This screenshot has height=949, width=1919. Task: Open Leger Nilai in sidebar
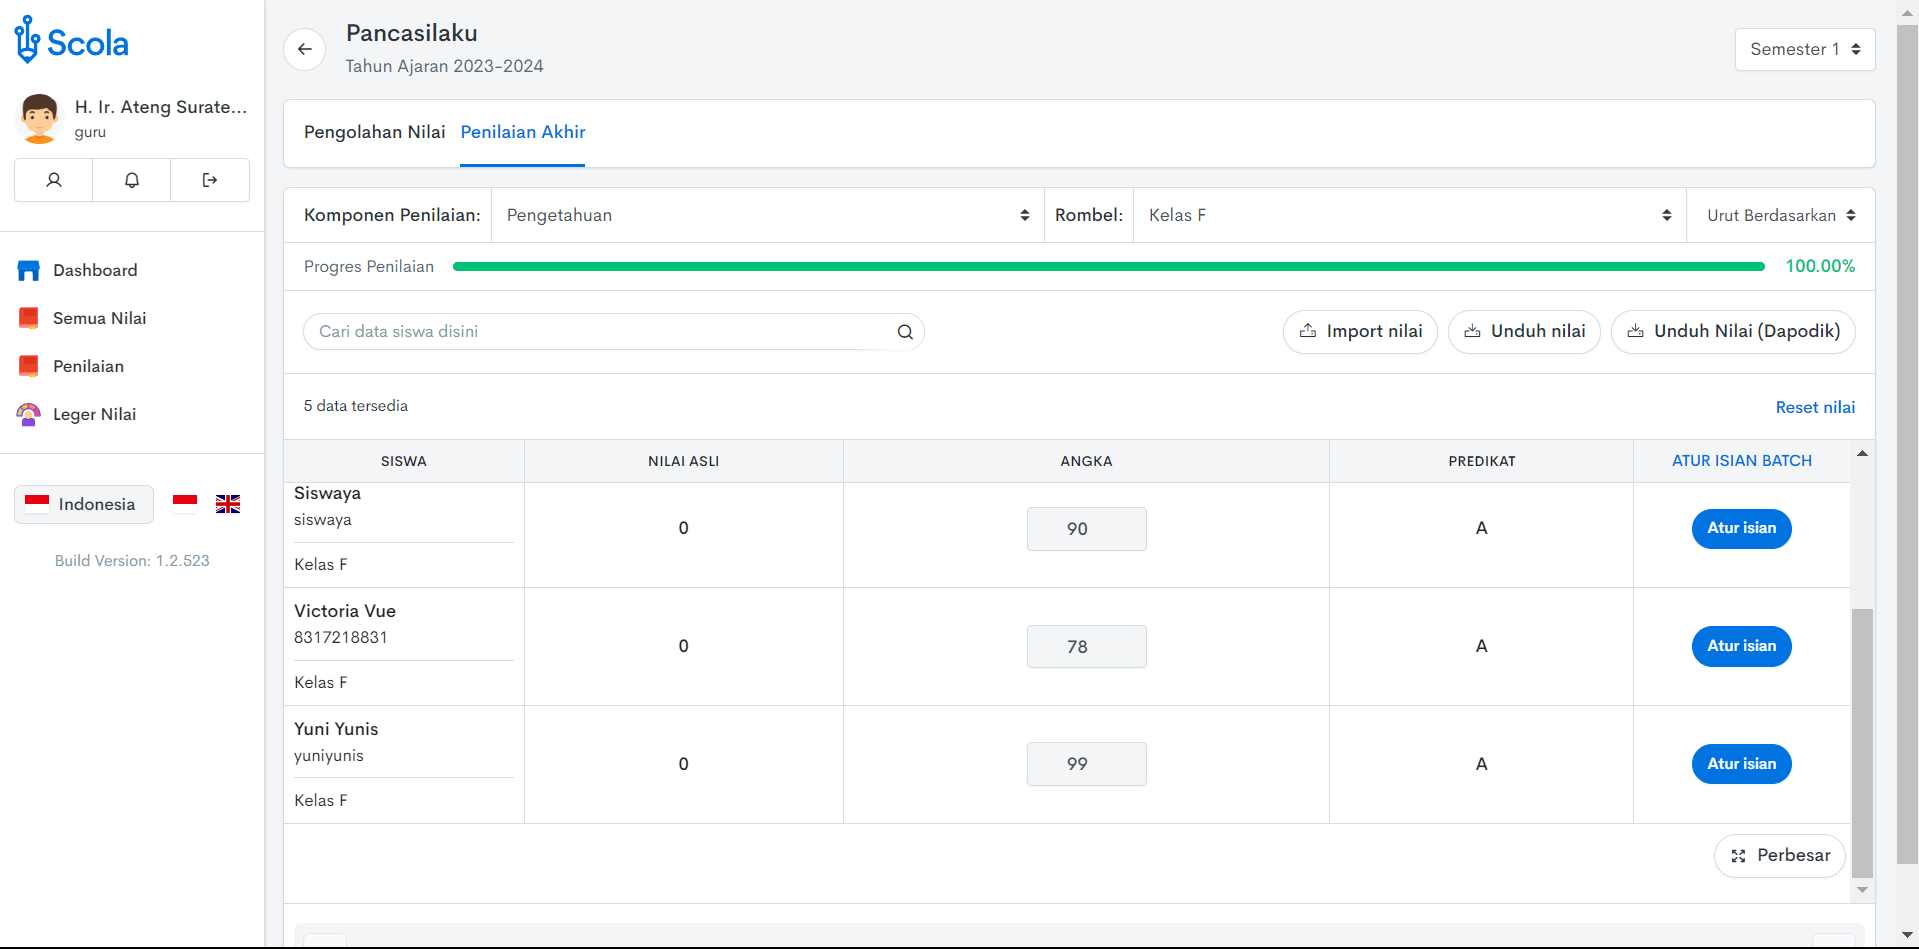[94, 414]
